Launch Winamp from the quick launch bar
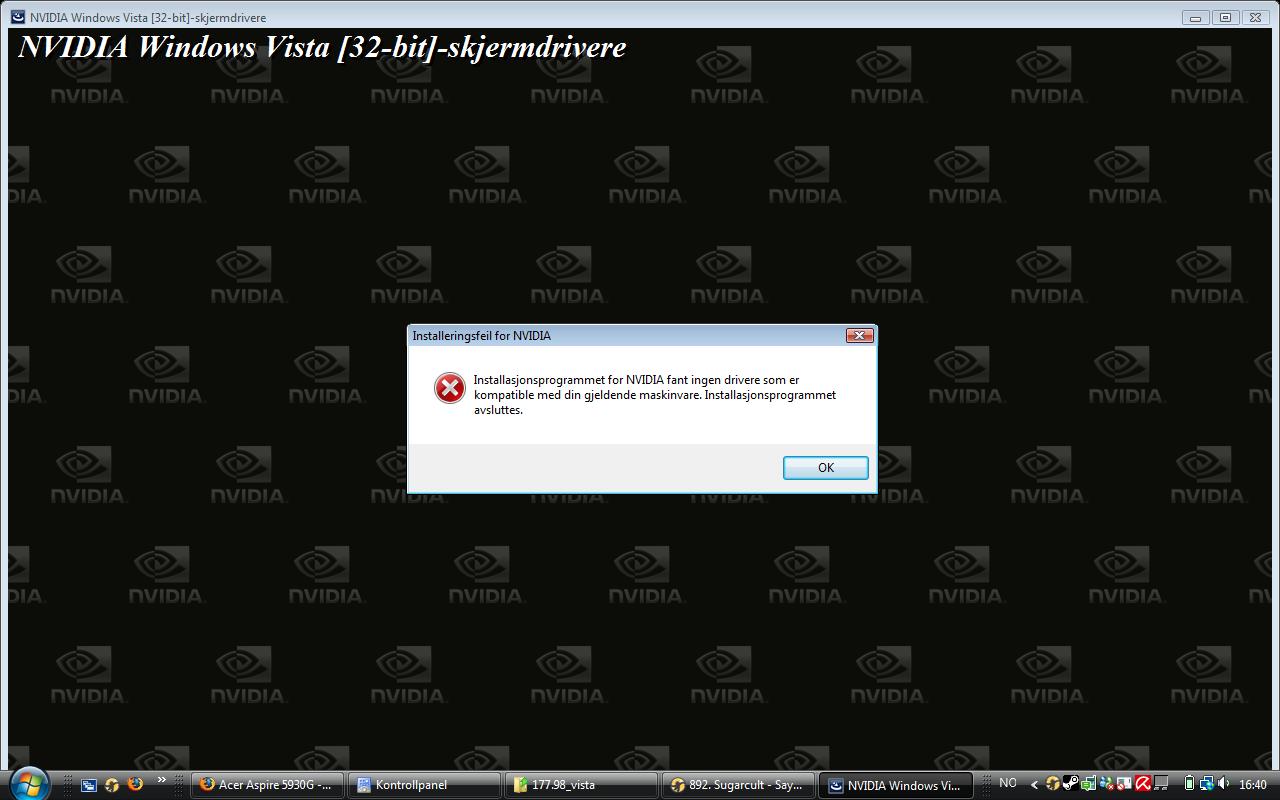 [112, 785]
